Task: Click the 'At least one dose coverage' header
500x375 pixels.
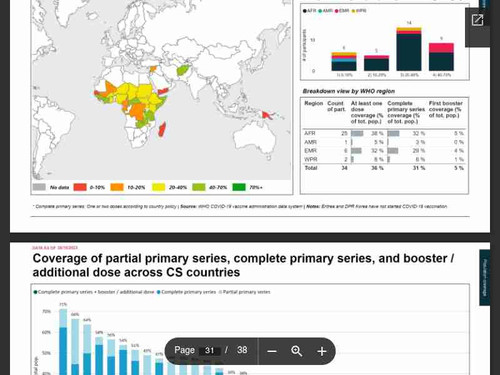Action: (366, 112)
